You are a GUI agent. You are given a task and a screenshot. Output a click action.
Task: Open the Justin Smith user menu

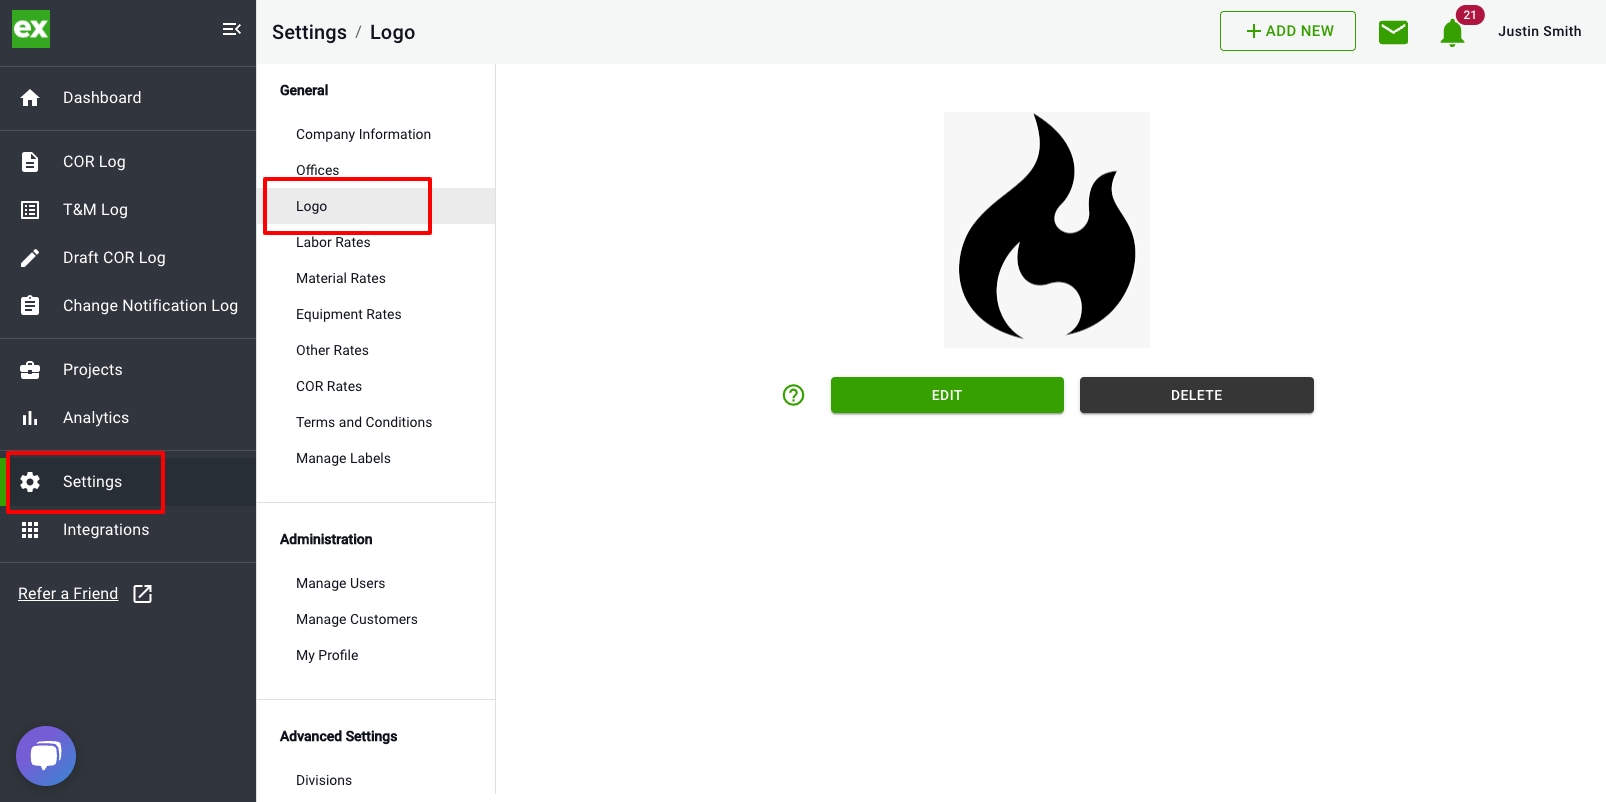[1540, 31]
